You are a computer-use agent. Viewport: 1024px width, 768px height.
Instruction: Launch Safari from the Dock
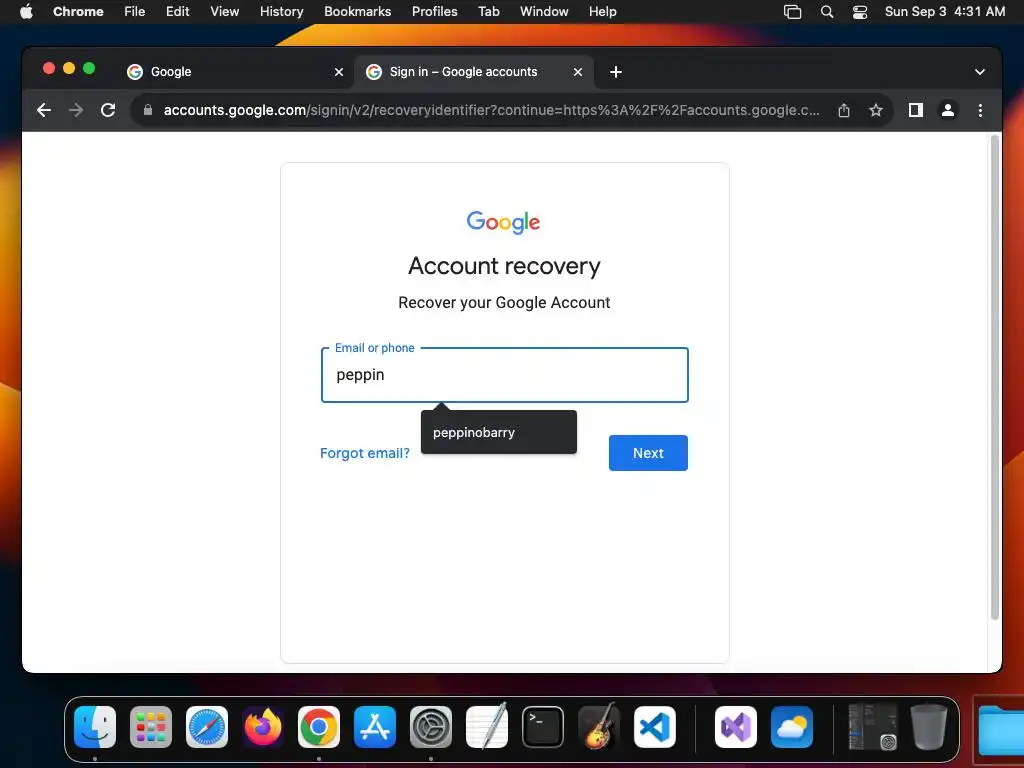tap(207, 727)
